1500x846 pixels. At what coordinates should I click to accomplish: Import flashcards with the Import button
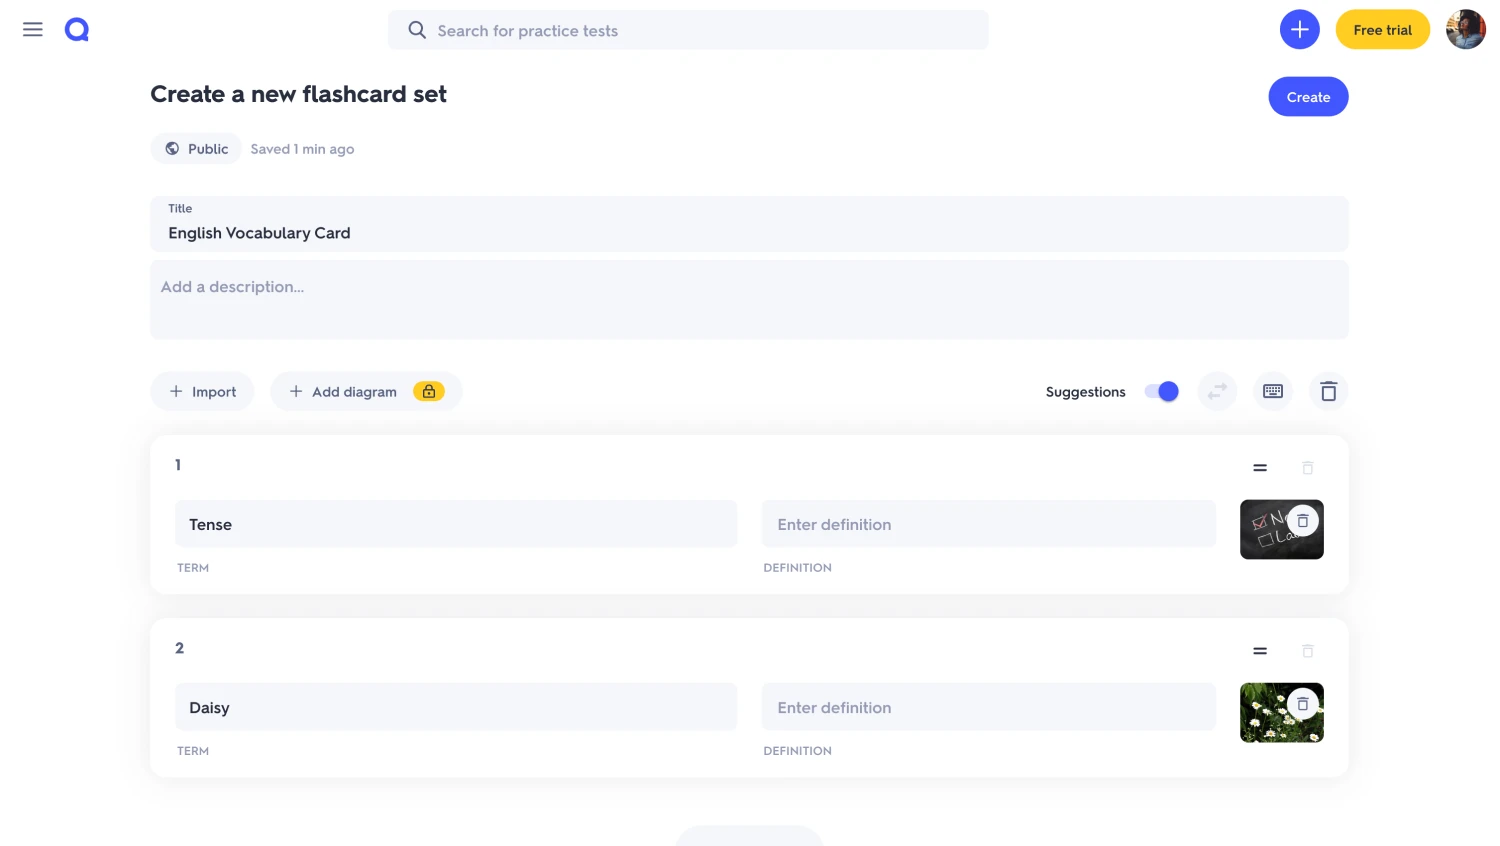(x=202, y=391)
